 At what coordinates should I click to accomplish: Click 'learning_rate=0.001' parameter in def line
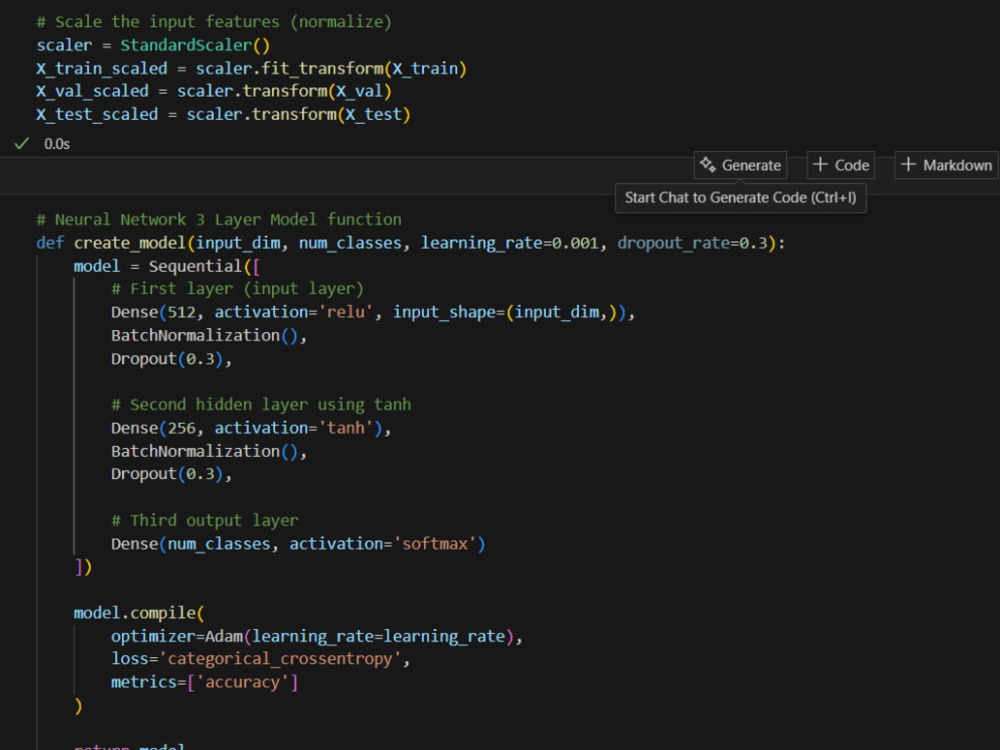click(x=510, y=243)
